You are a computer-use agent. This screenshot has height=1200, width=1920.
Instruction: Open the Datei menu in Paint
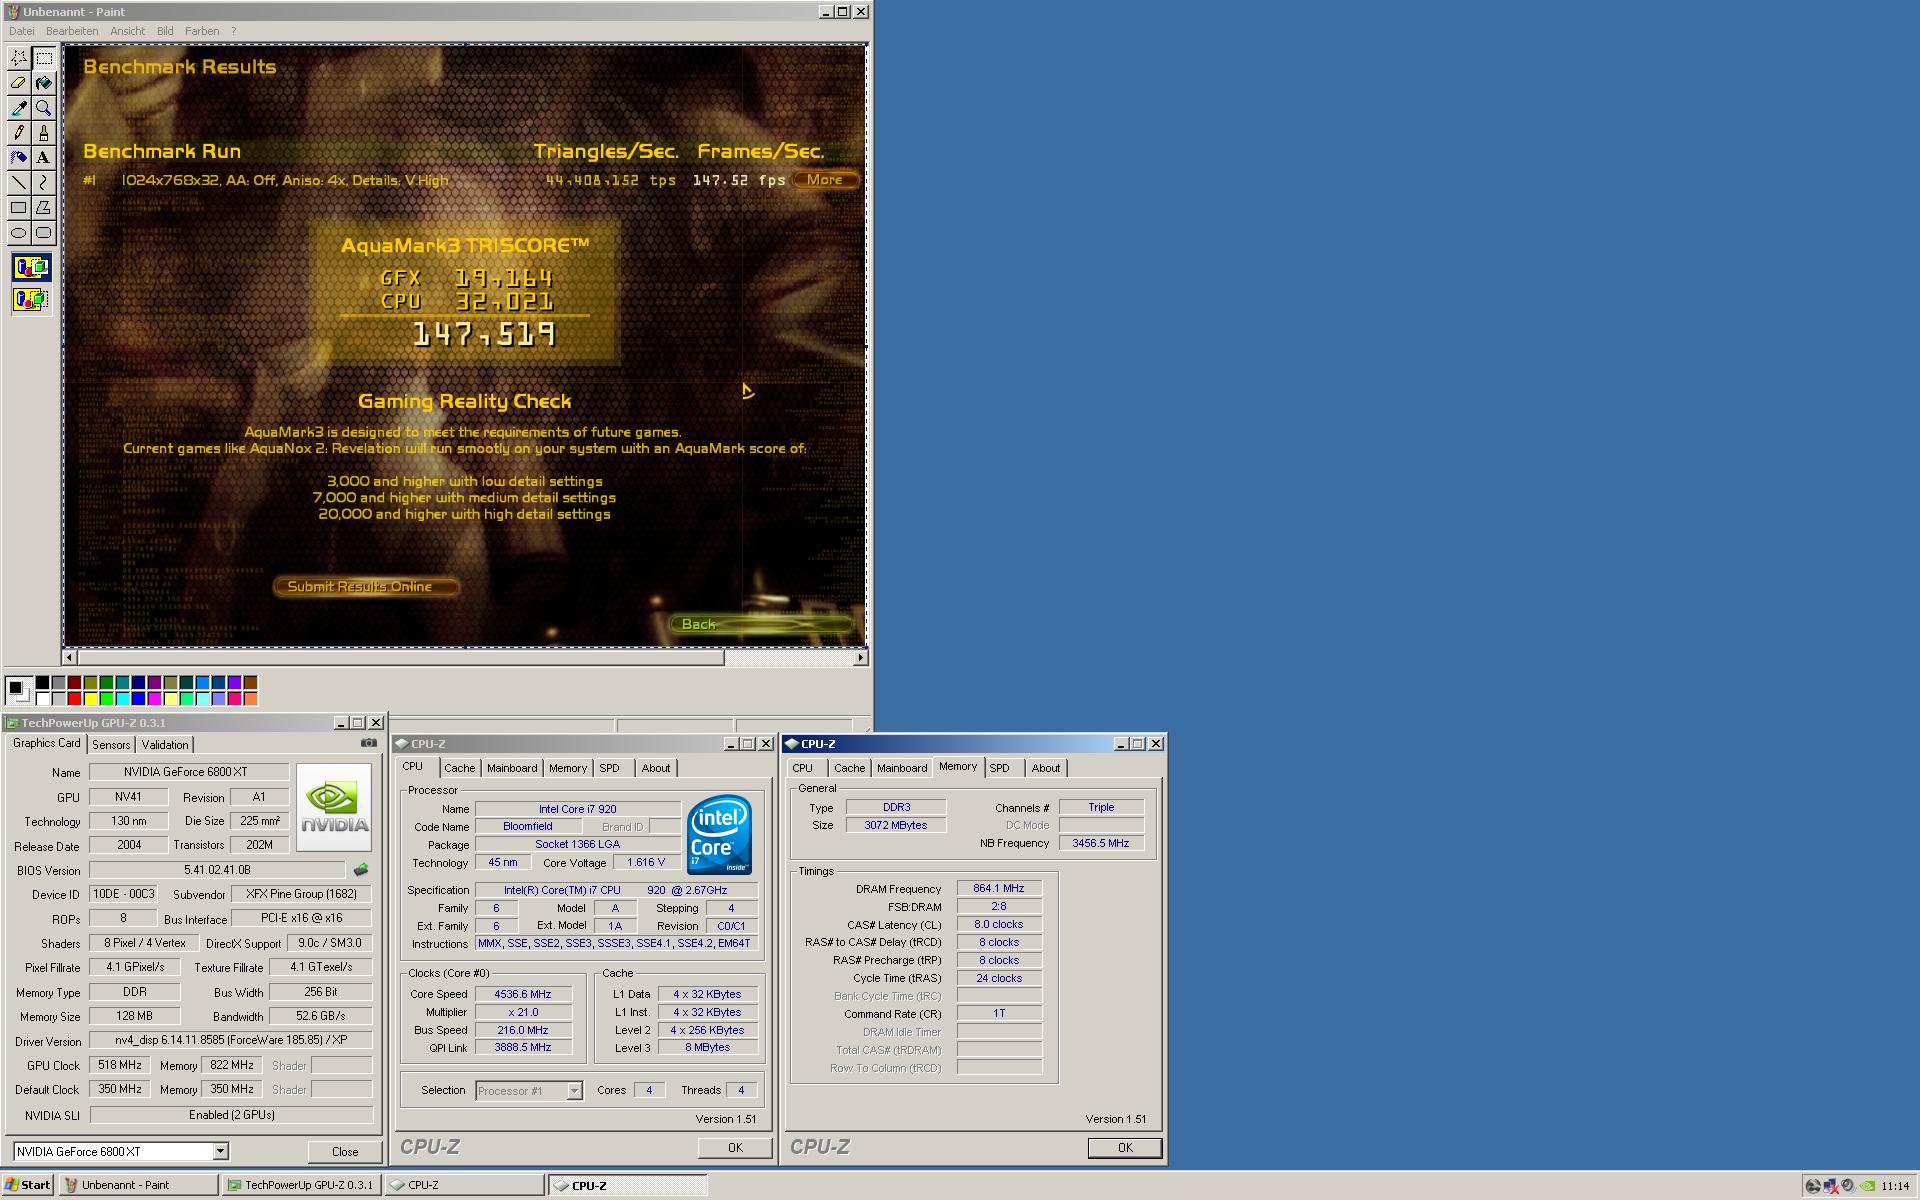tap(21, 31)
